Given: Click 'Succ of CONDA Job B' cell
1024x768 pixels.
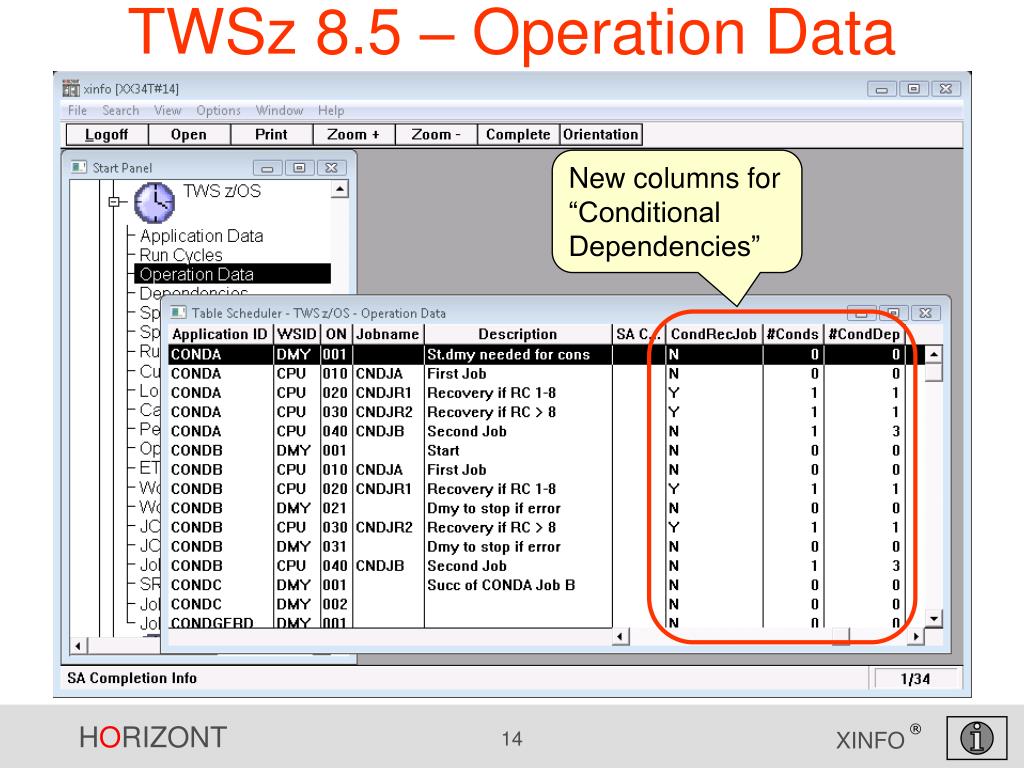Looking at the screenshot, I should [x=501, y=585].
